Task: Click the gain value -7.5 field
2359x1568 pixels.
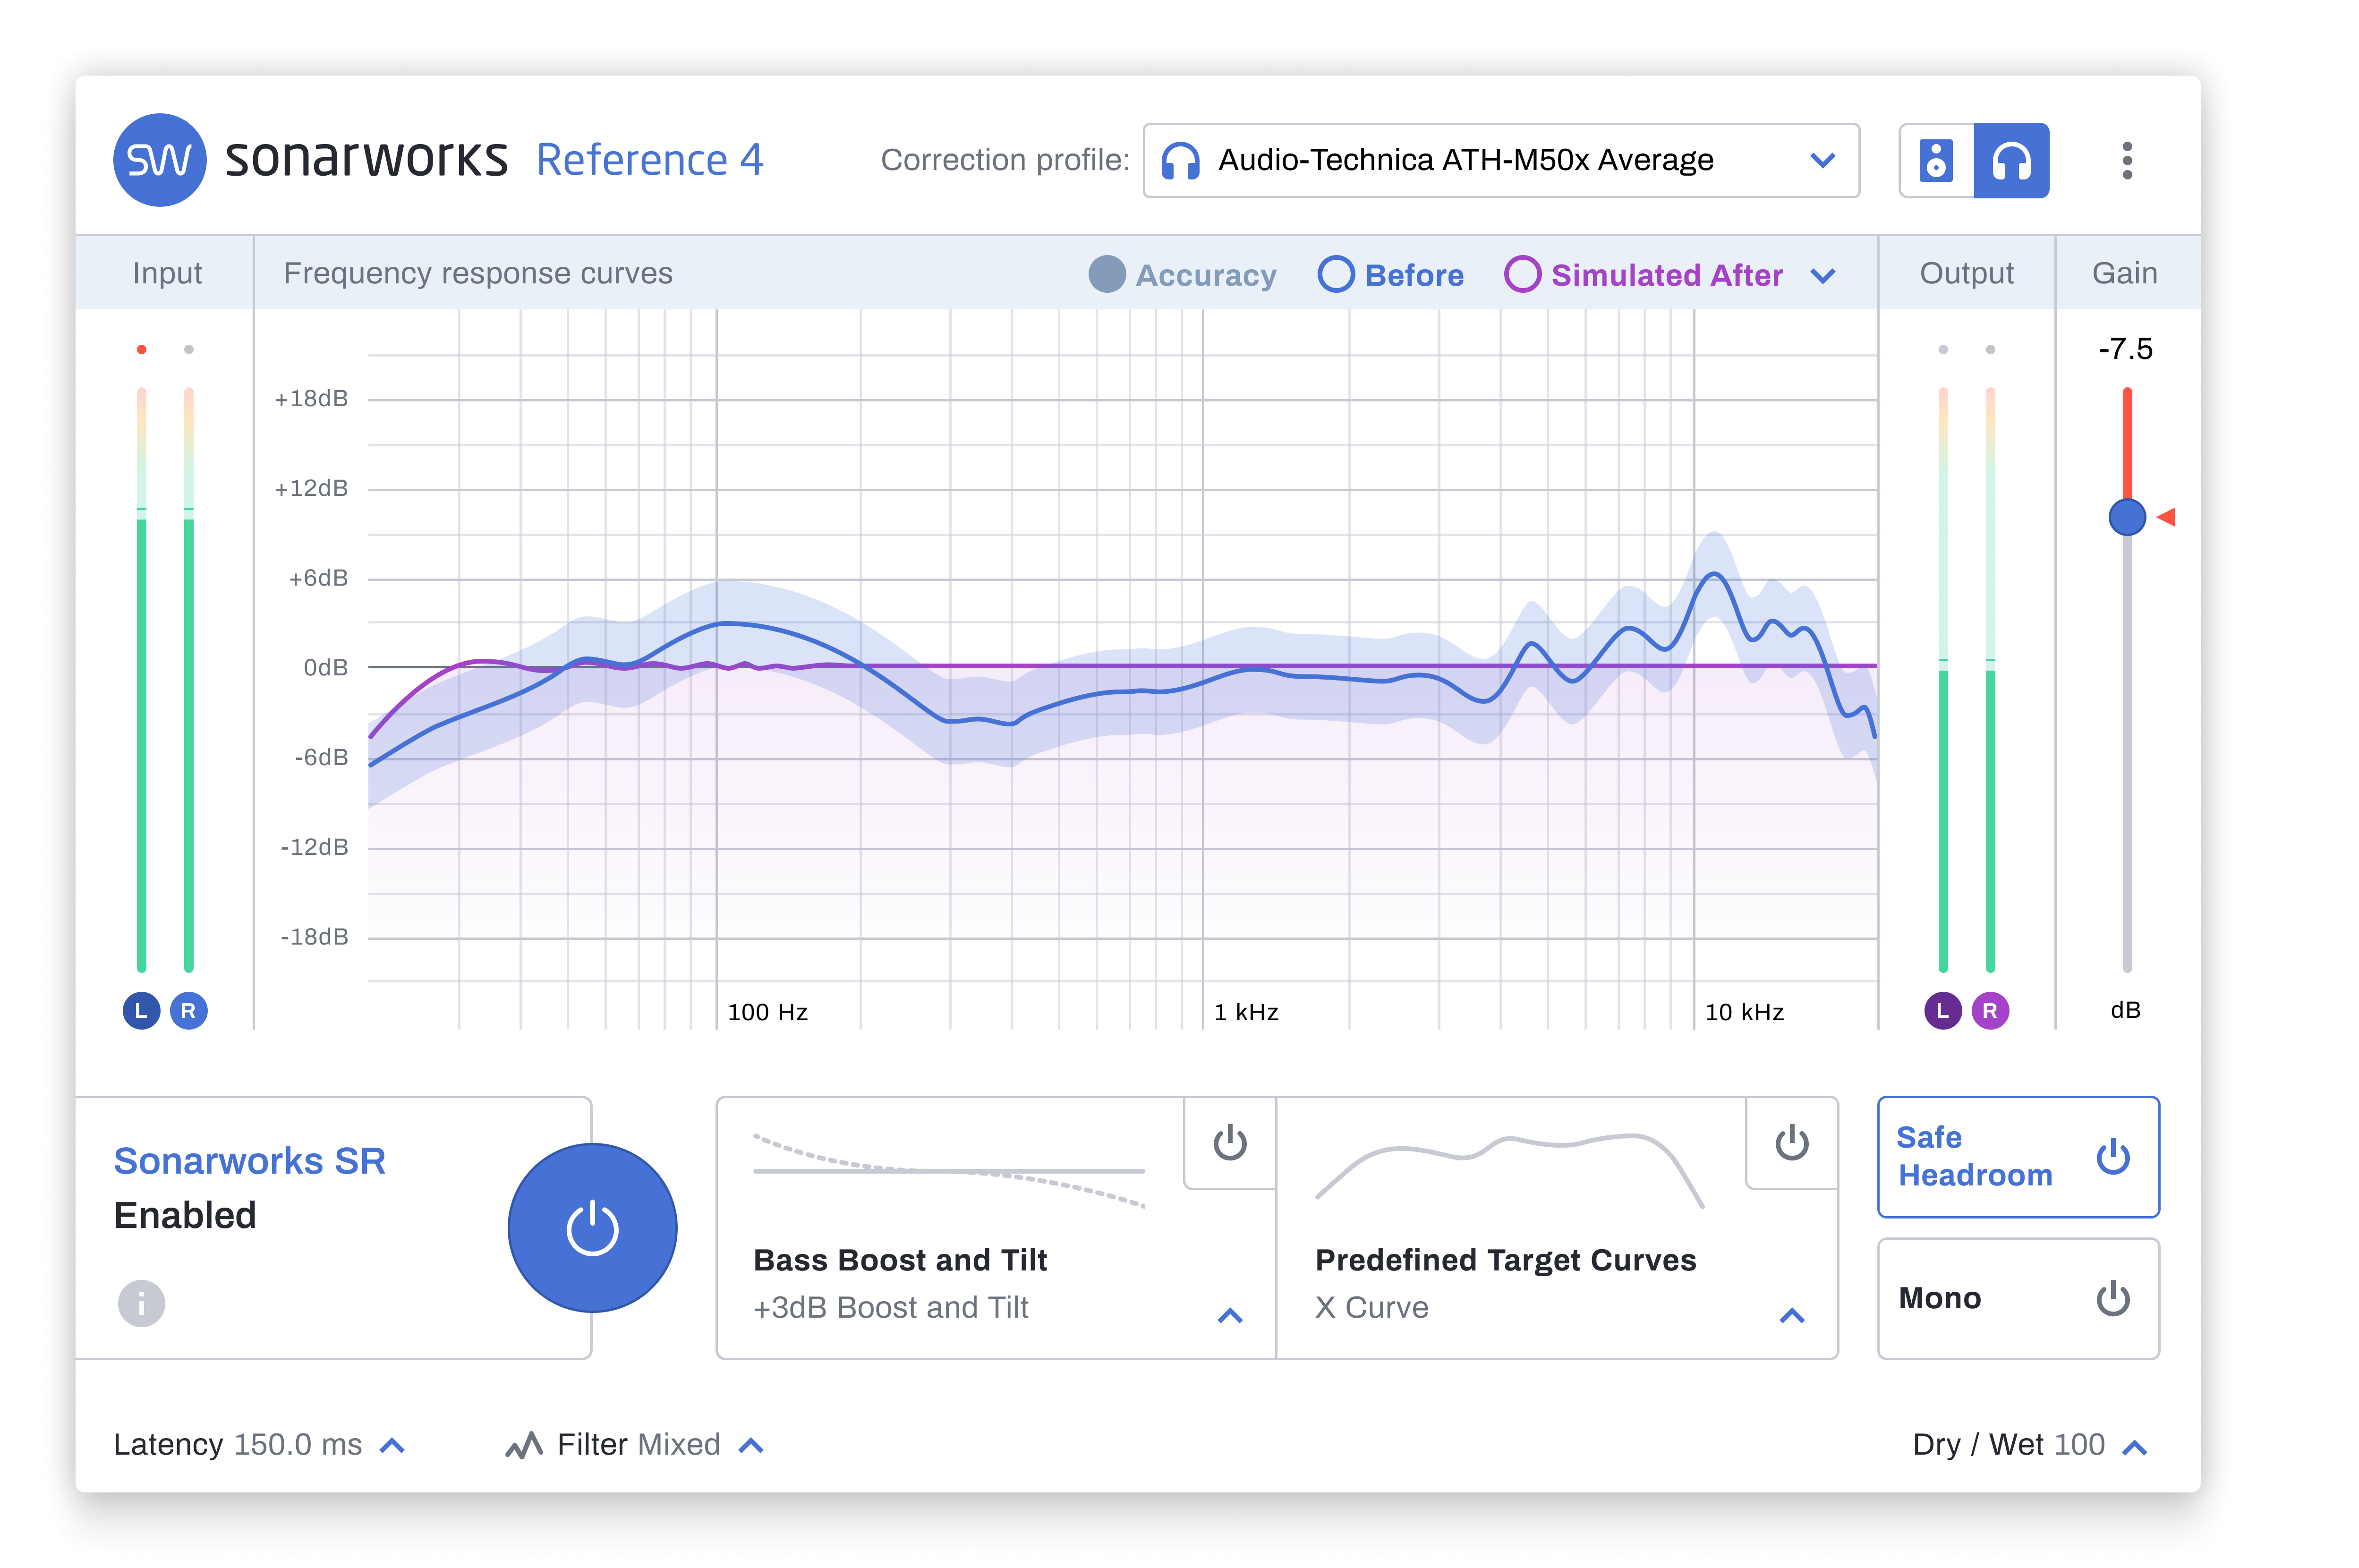Action: pyautogui.click(x=2125, y=349)
